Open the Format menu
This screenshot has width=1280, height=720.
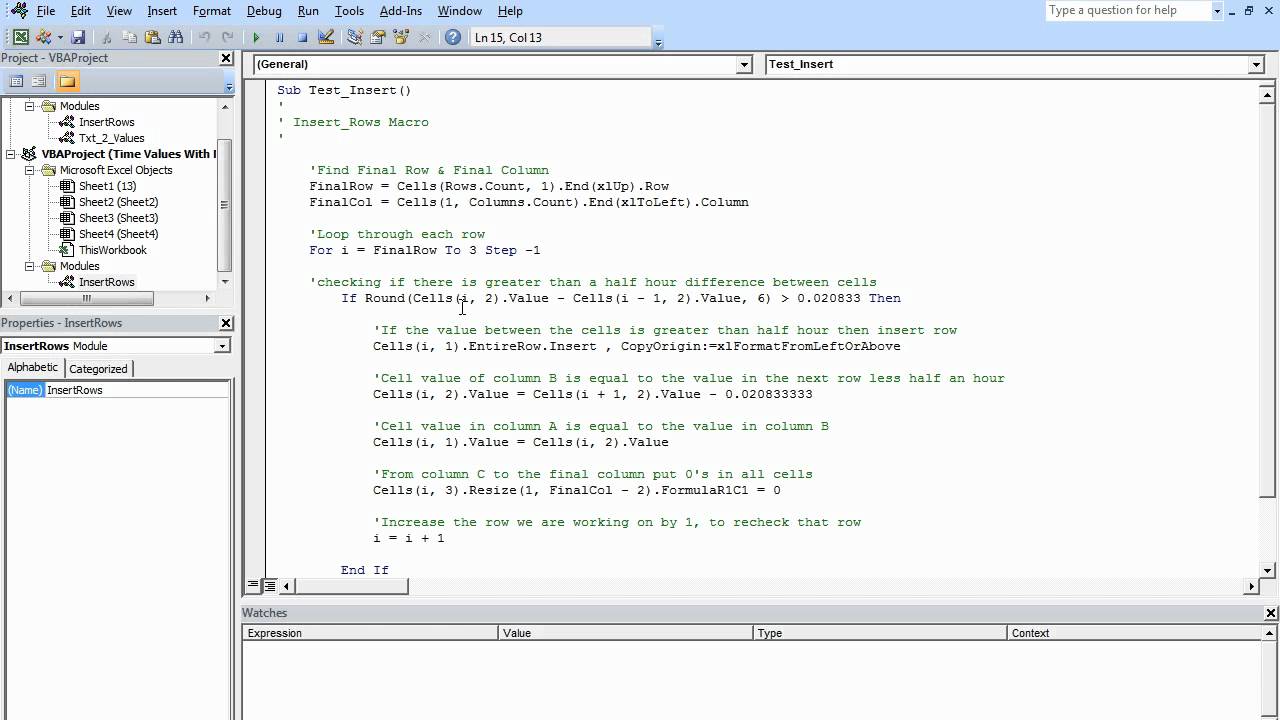pos(212,11)
